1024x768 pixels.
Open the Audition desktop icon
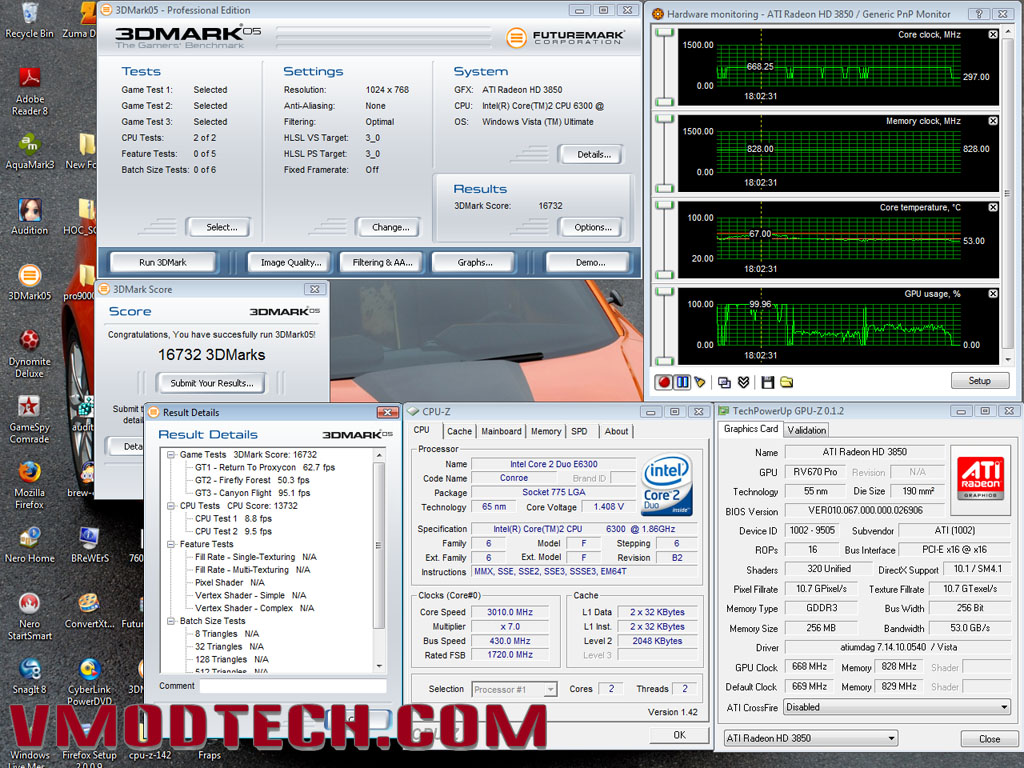coord(29,217)
